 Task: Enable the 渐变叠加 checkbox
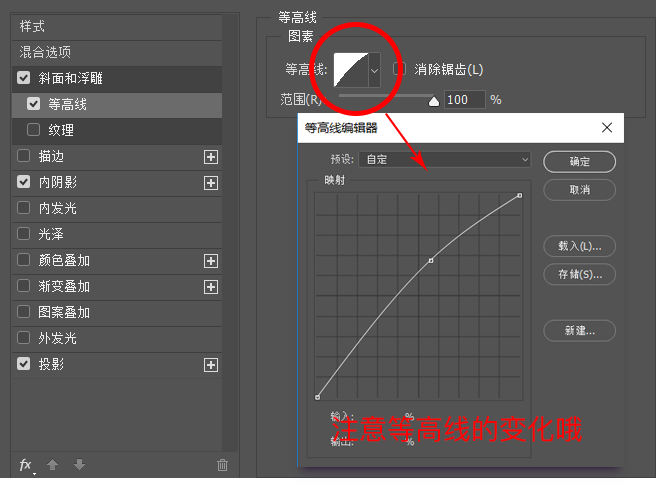tap(24, 285)
